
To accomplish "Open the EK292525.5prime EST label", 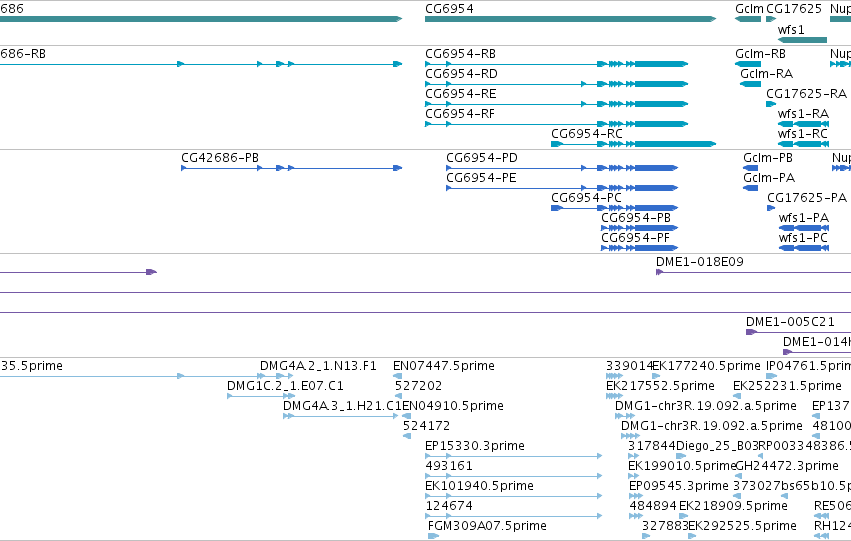I will [x=742, y=526].
